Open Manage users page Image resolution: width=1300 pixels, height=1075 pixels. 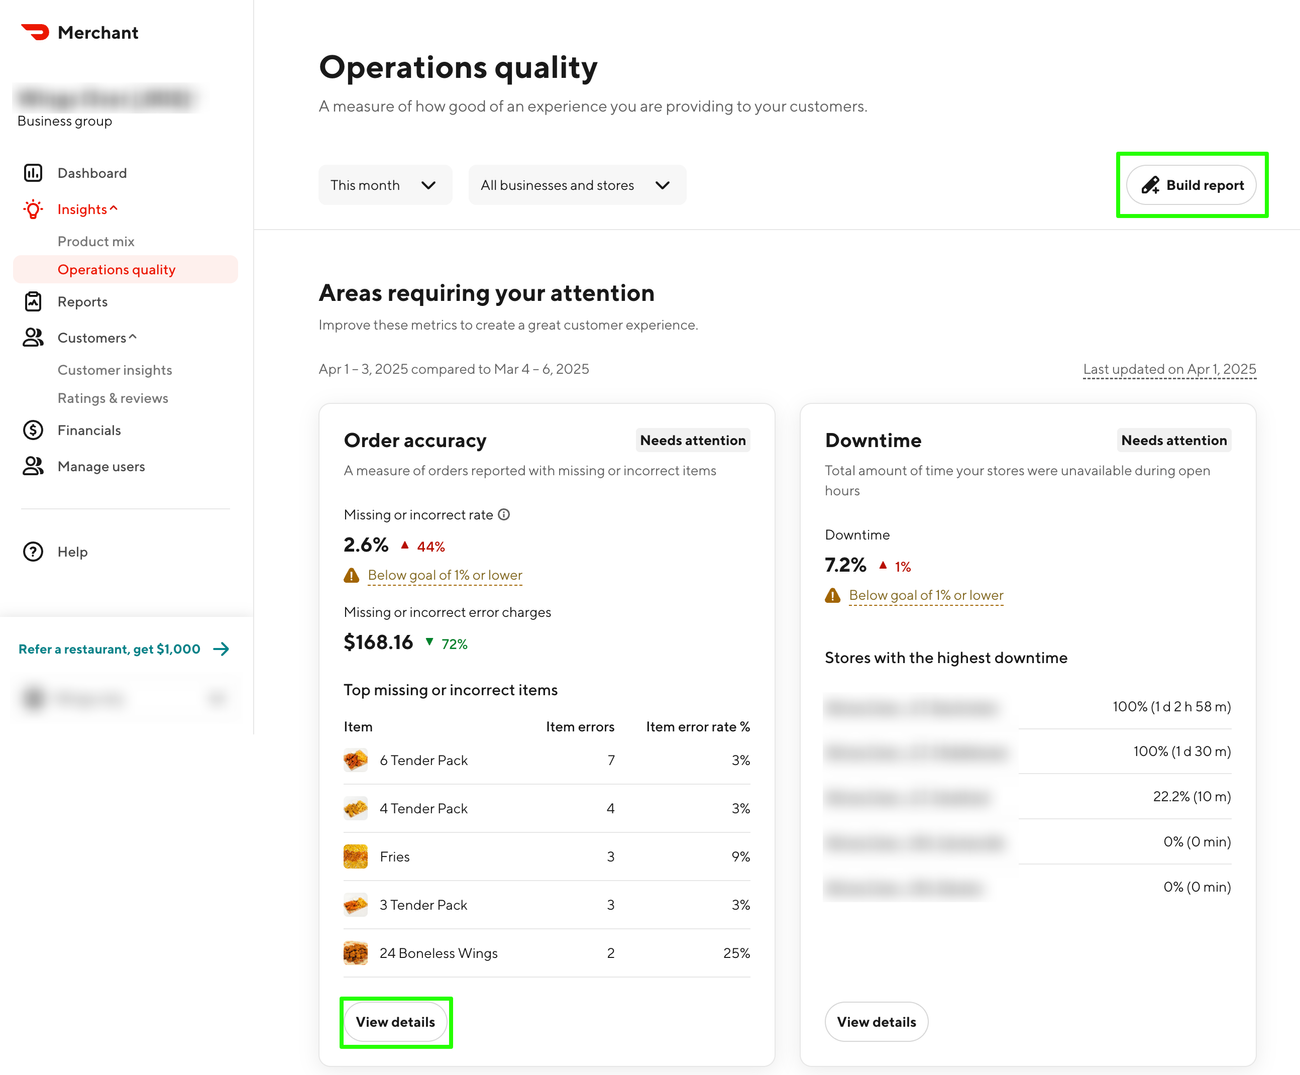101,466
